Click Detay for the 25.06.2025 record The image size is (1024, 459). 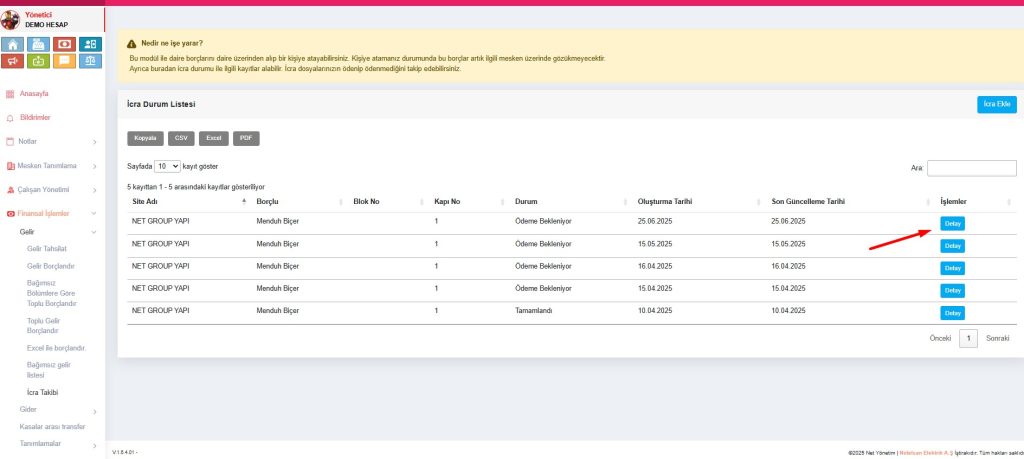click(953, 223)
